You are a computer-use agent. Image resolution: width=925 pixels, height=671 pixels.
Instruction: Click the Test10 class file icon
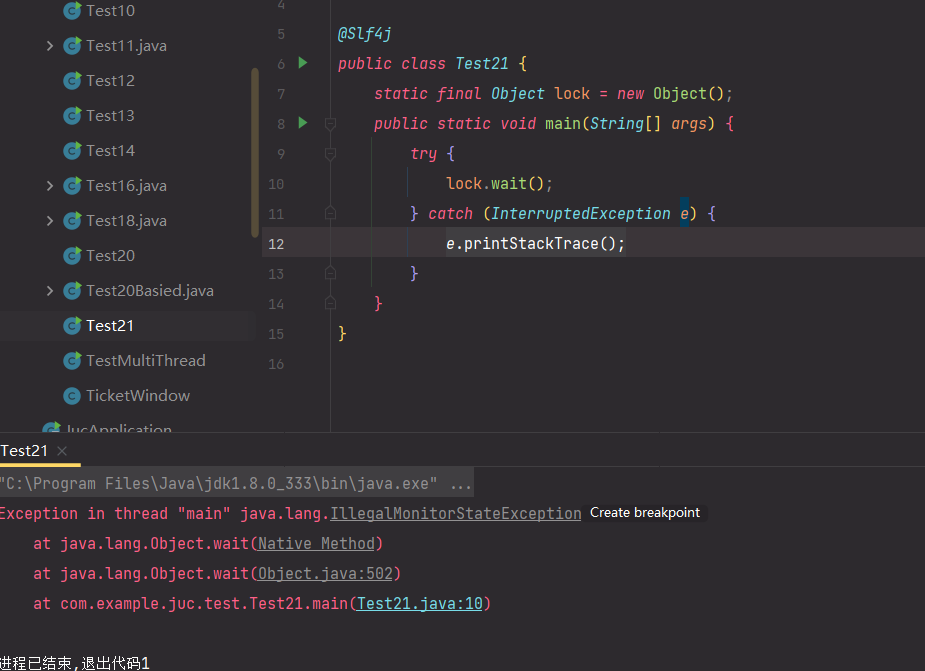(x=72, y=11)
